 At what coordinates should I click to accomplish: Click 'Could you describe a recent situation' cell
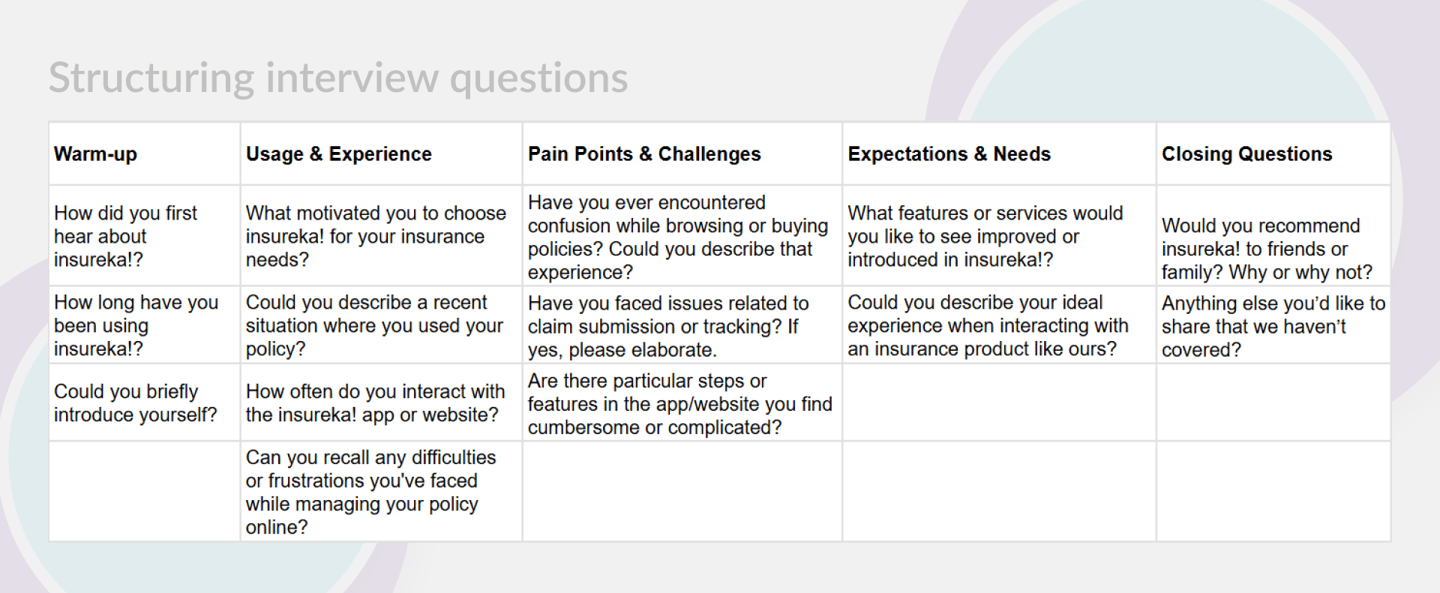point(380,326)
